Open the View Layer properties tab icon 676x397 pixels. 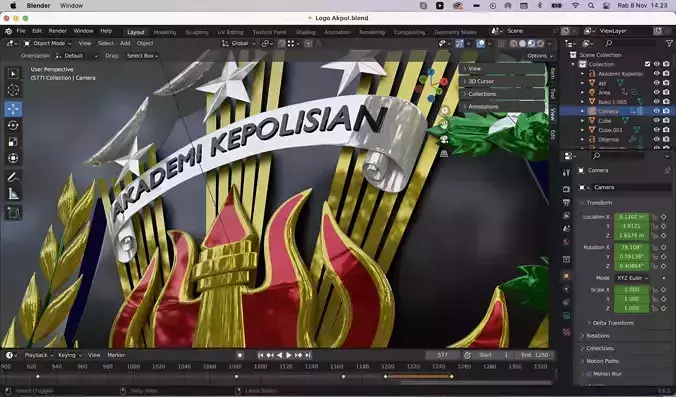click(x=566, y=215)
